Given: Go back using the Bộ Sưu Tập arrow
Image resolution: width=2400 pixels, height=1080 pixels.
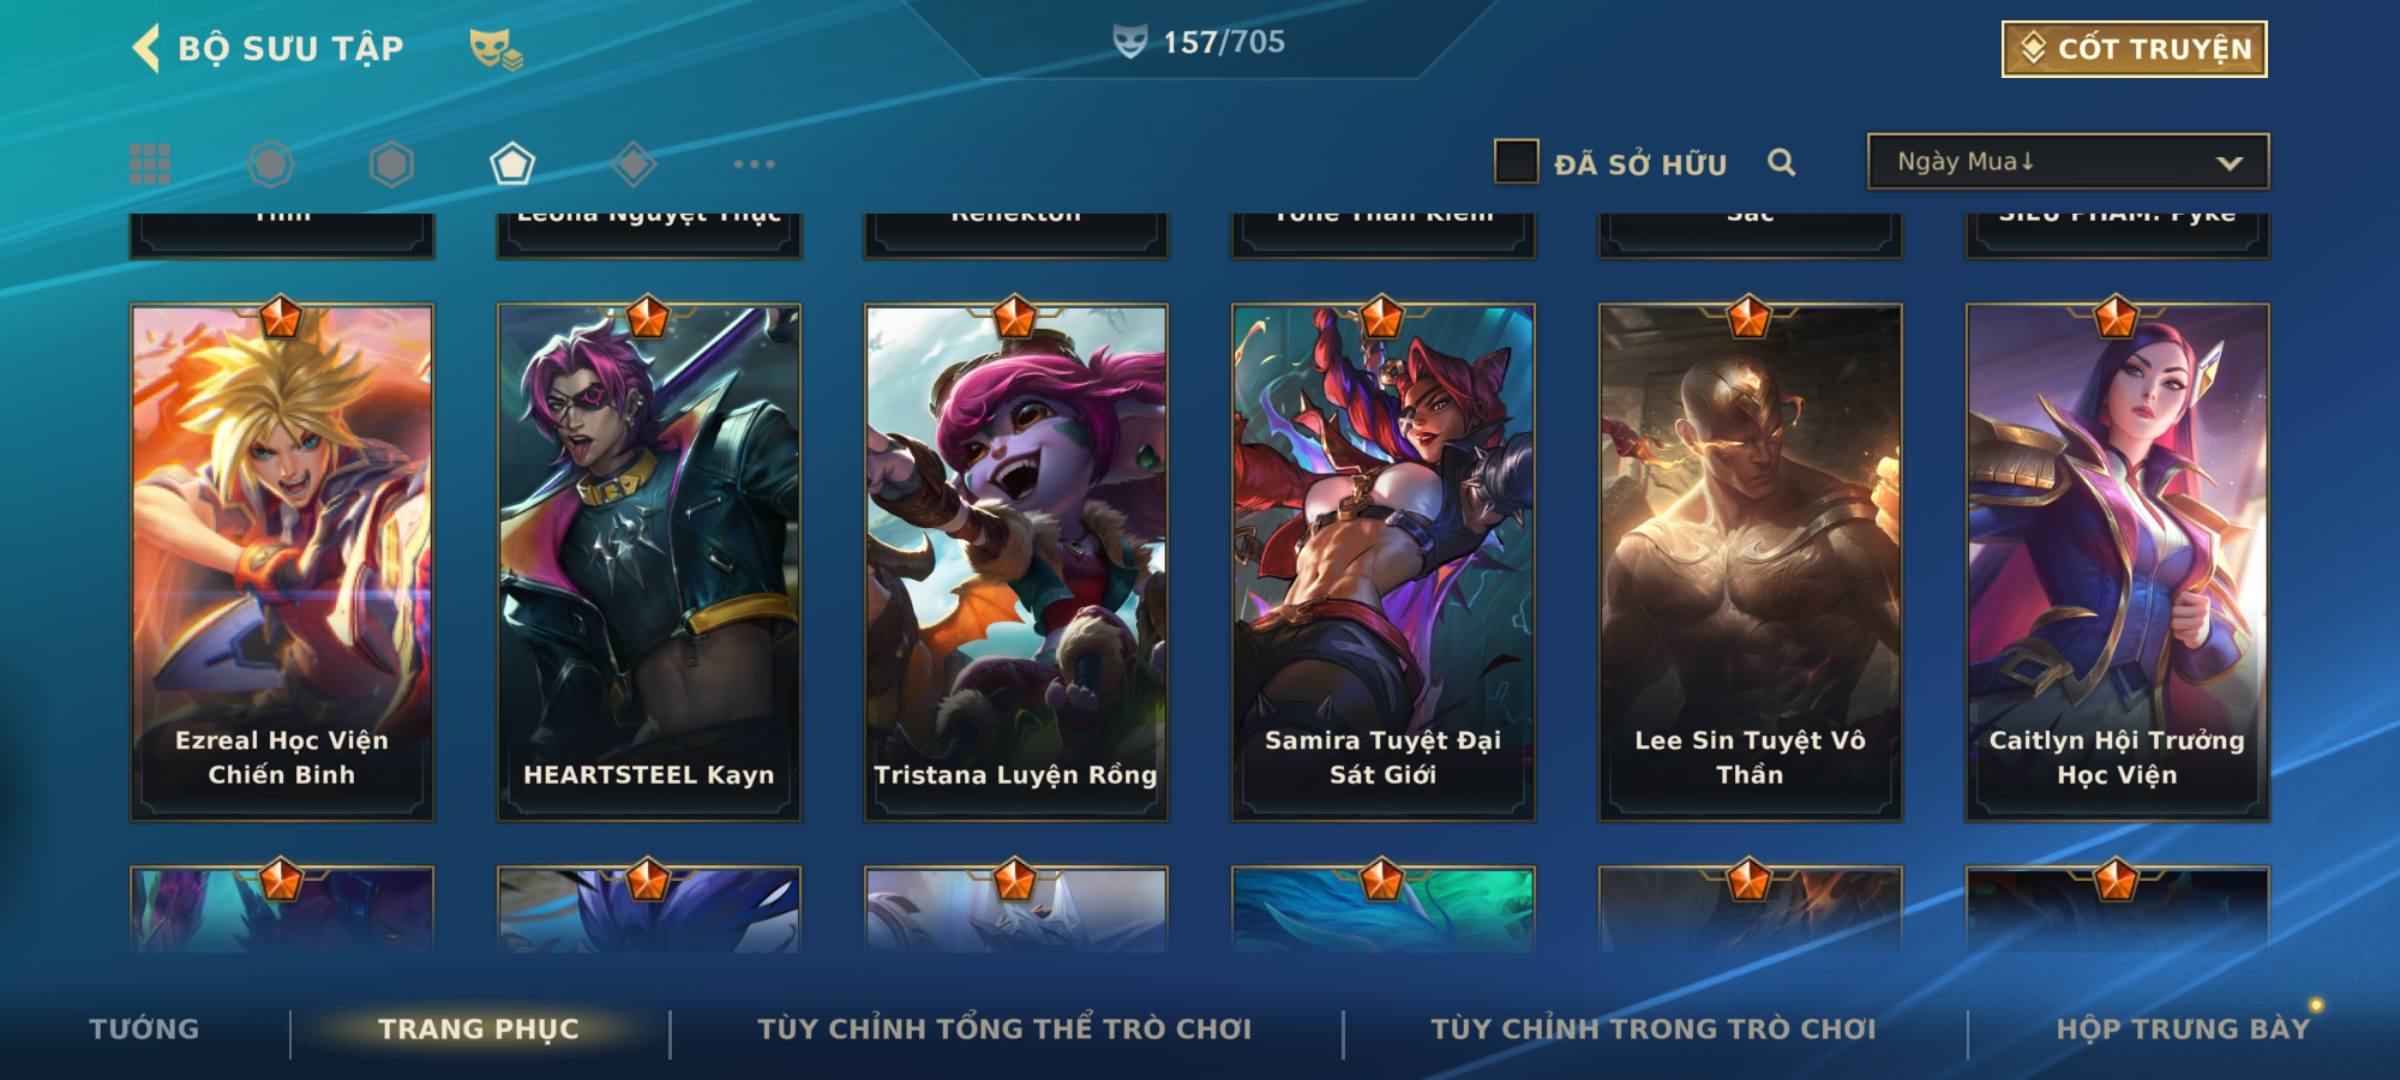Looking at the screenshot, I should 146,48.
